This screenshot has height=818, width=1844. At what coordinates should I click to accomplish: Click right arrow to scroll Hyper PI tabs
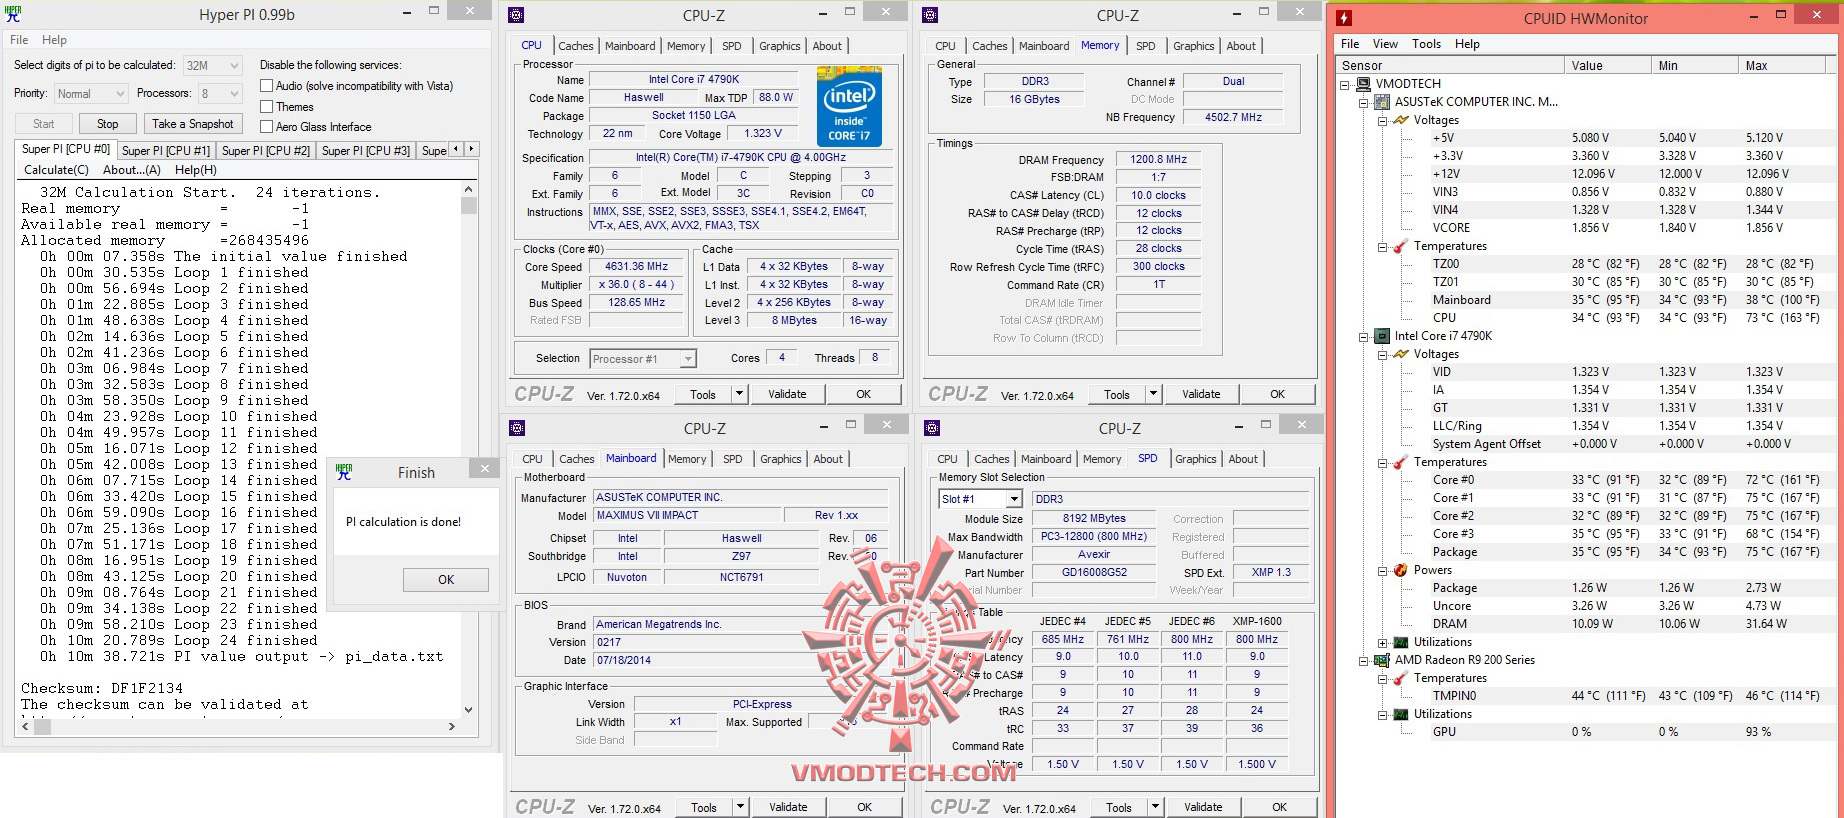[471, 149]
